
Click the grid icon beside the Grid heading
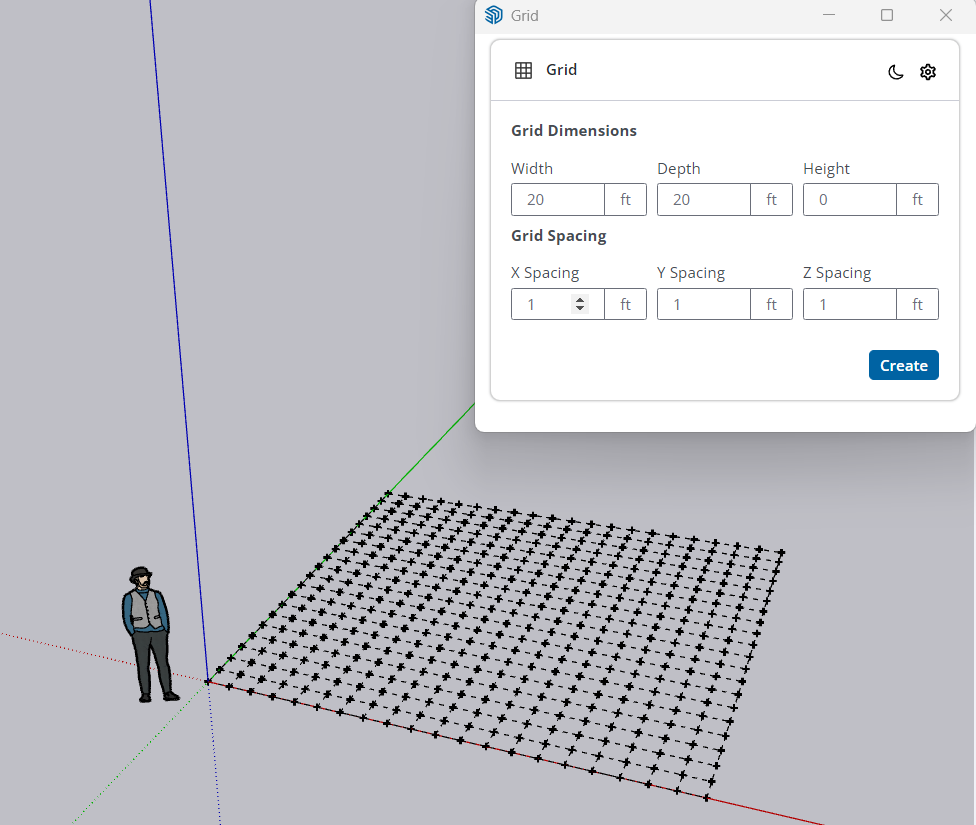click(522, 70)
